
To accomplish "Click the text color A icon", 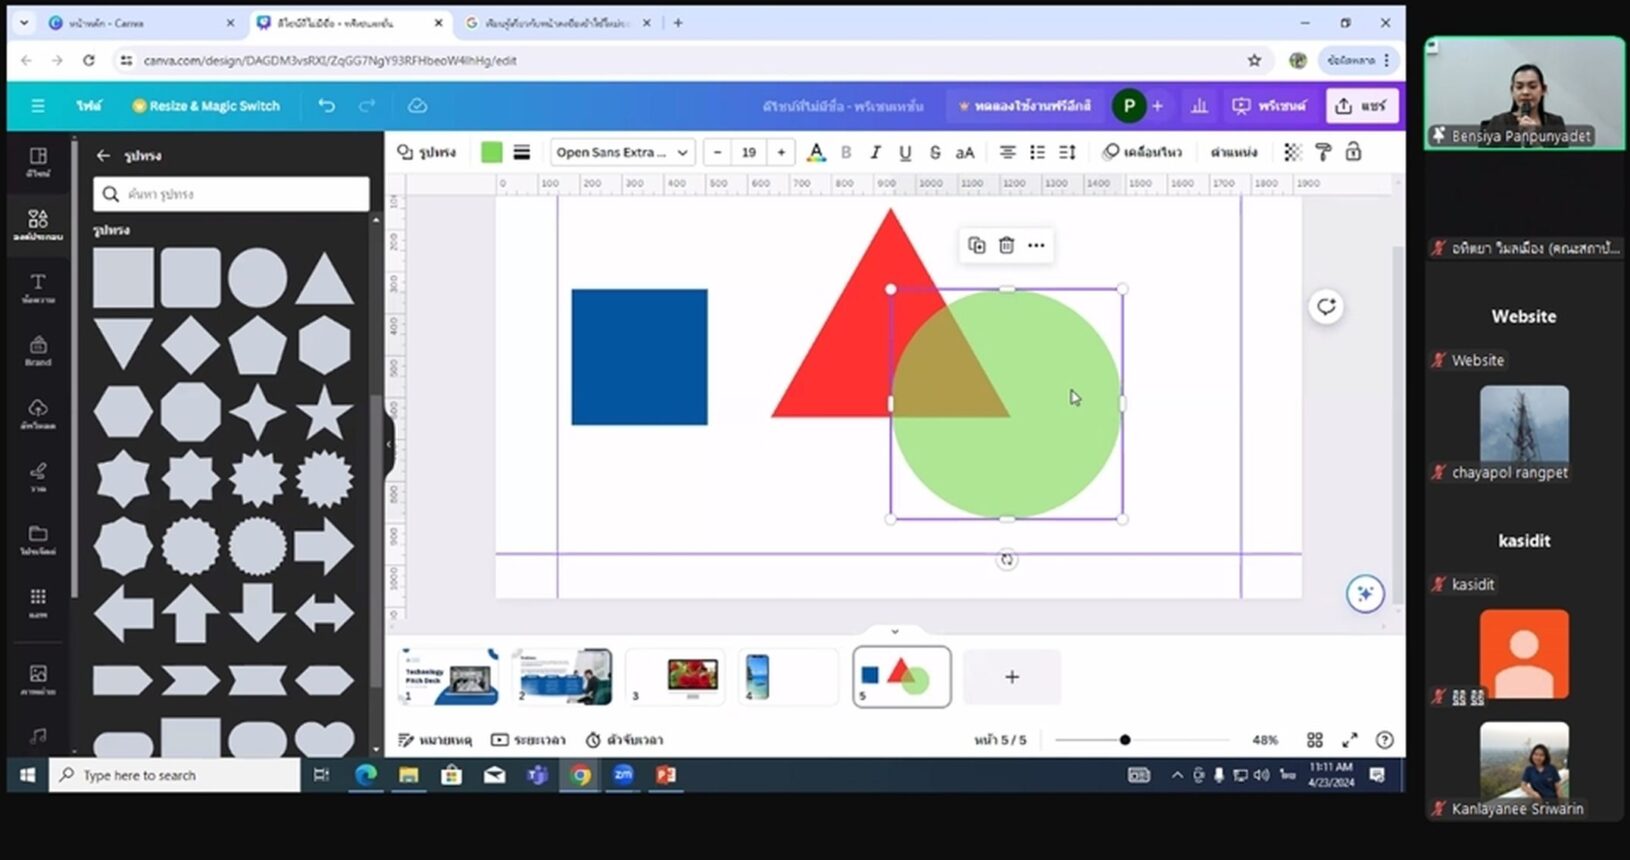I will click(x=816, y=152).
